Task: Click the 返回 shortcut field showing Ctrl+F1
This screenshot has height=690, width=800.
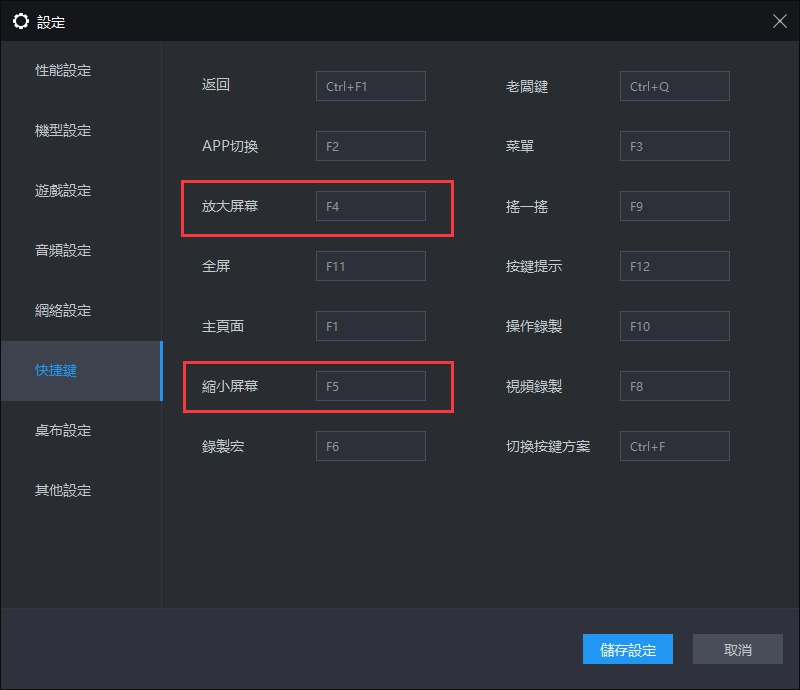Action: (371, 85)
